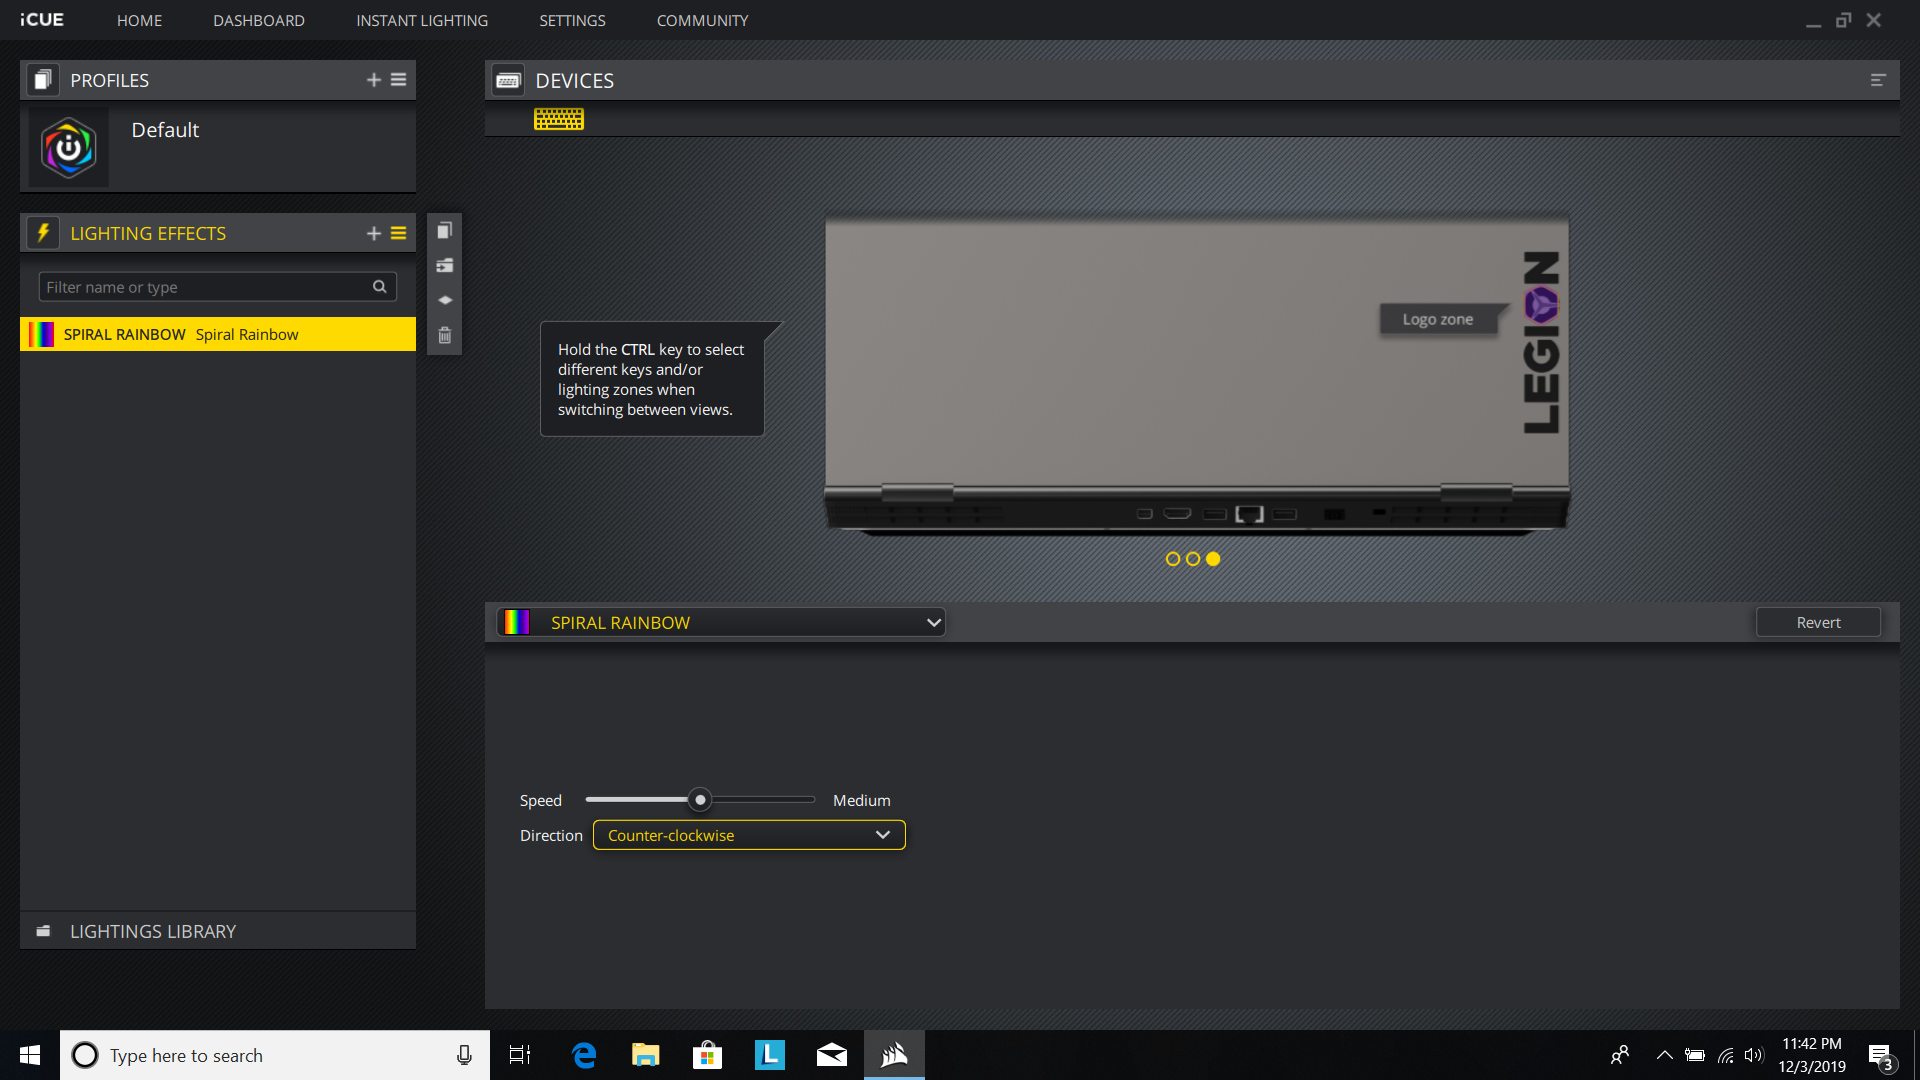Click the Corsair iCUE taskbar icon
This screenshot has width=1920, height=1080.
pyautogui.click(x=894, y=1055)
